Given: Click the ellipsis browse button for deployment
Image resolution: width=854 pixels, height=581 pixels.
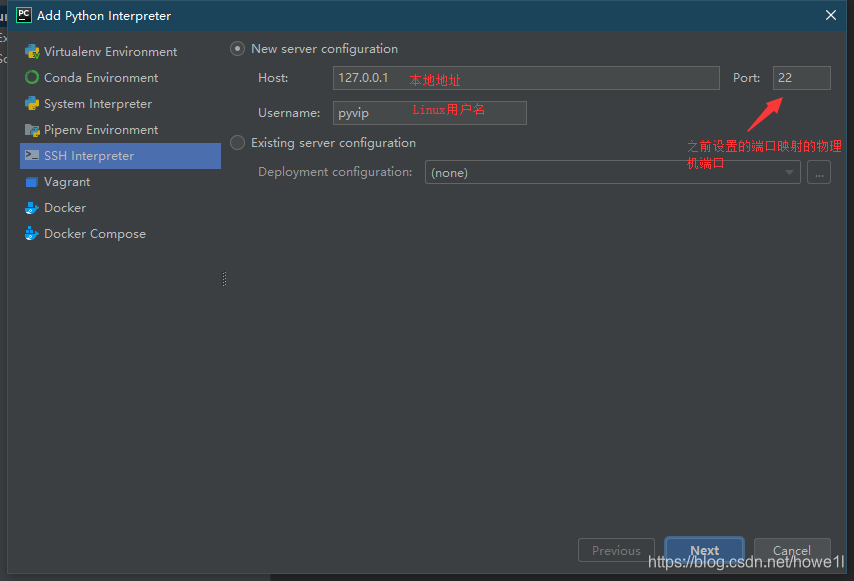Looking at the screenshot, I should click(819, 173).
